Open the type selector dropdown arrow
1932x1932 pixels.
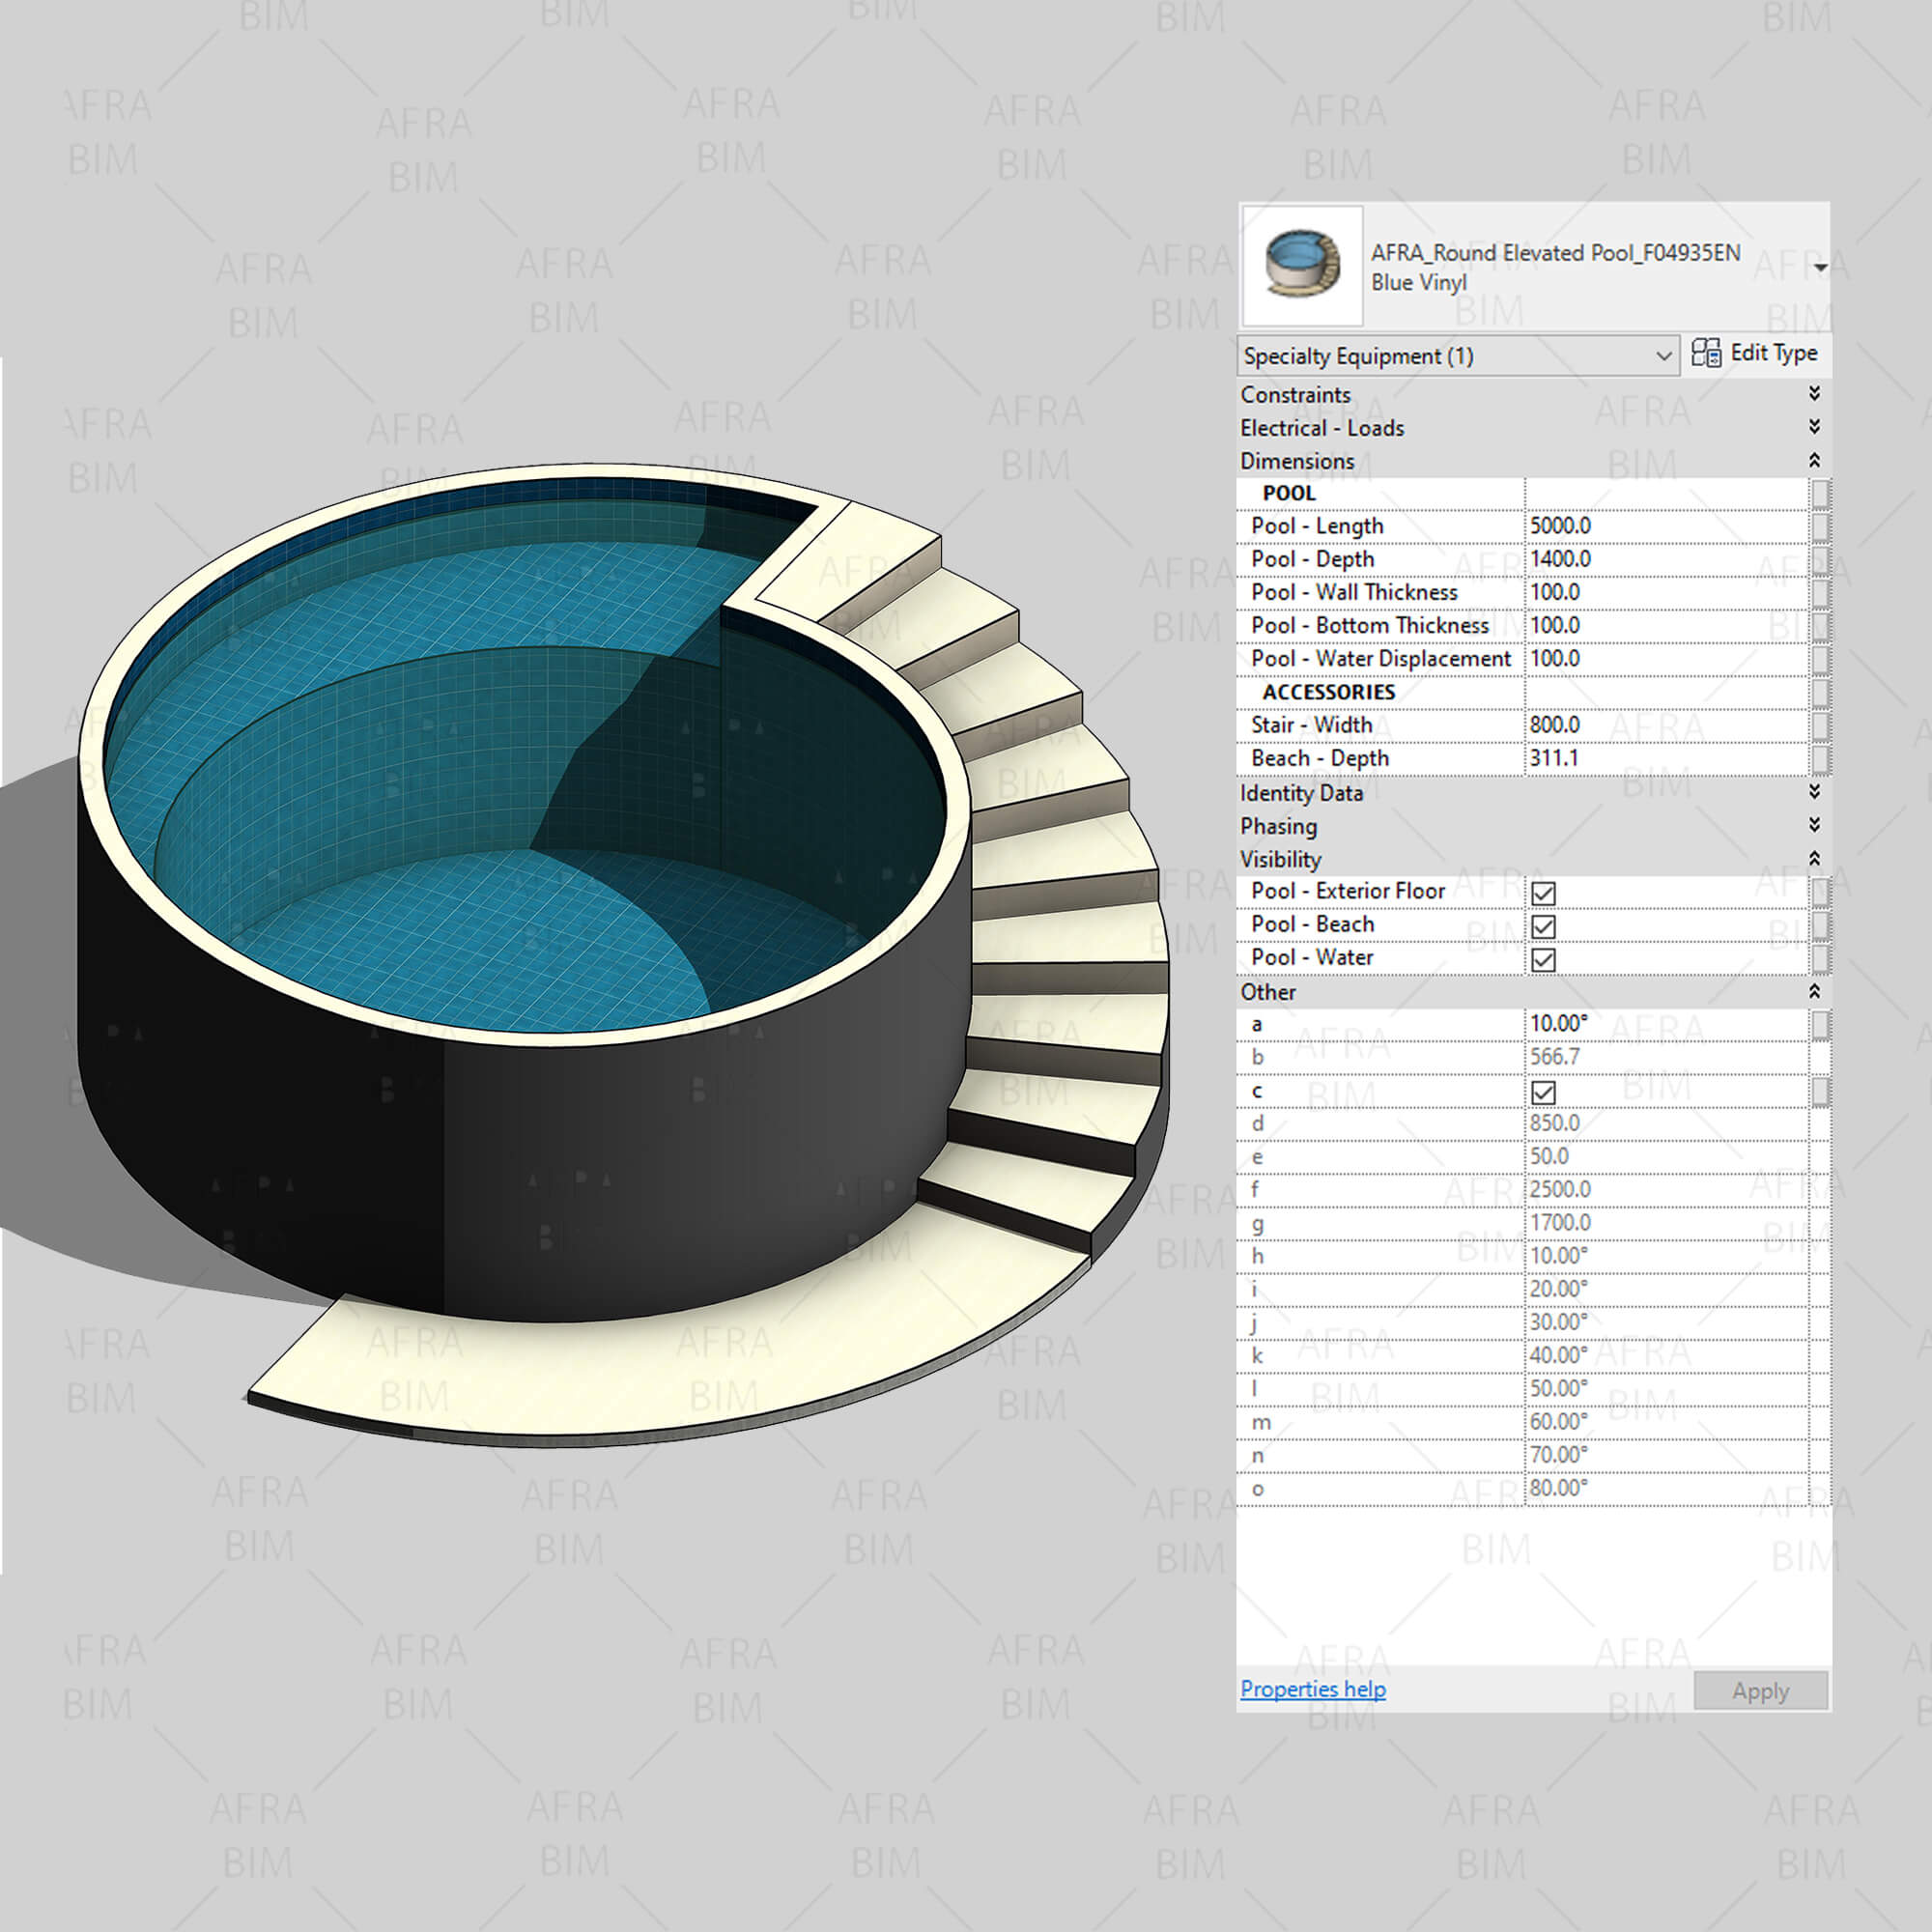(1820, 267)
